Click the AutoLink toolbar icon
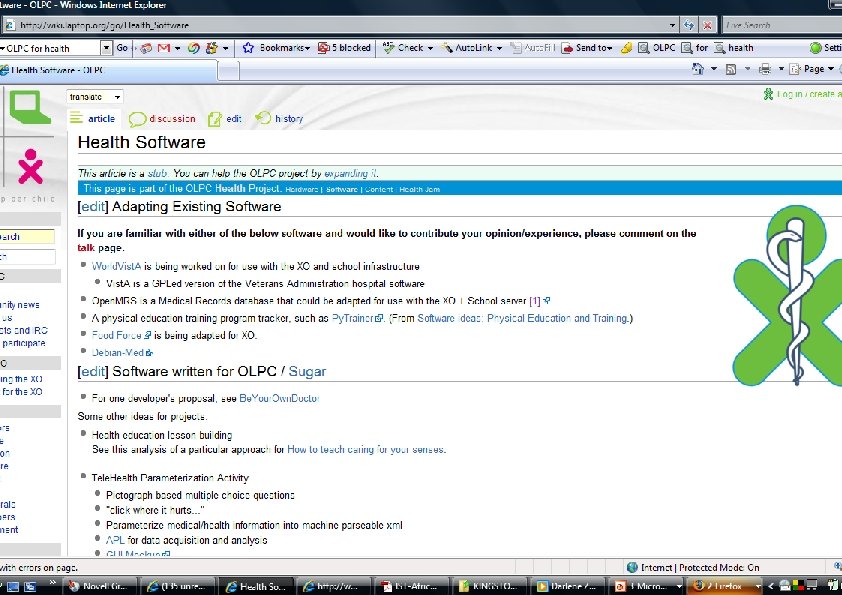This screenshot has height=595, width=842. [x=446, y=48]
